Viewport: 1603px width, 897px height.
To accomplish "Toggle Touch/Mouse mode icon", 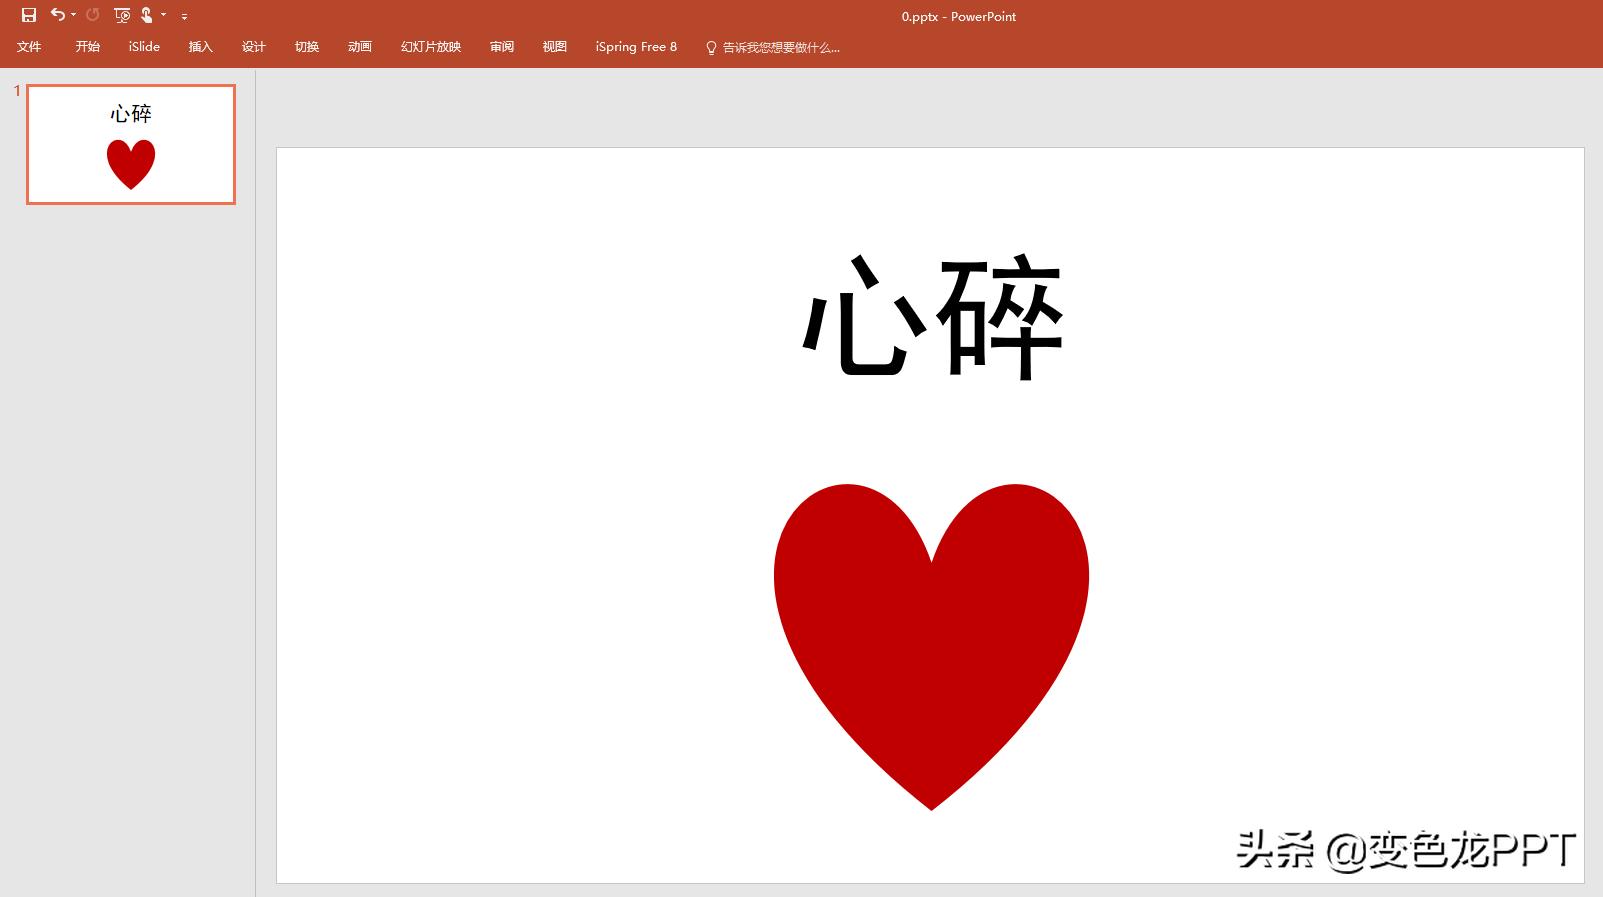I will point(147,15).
